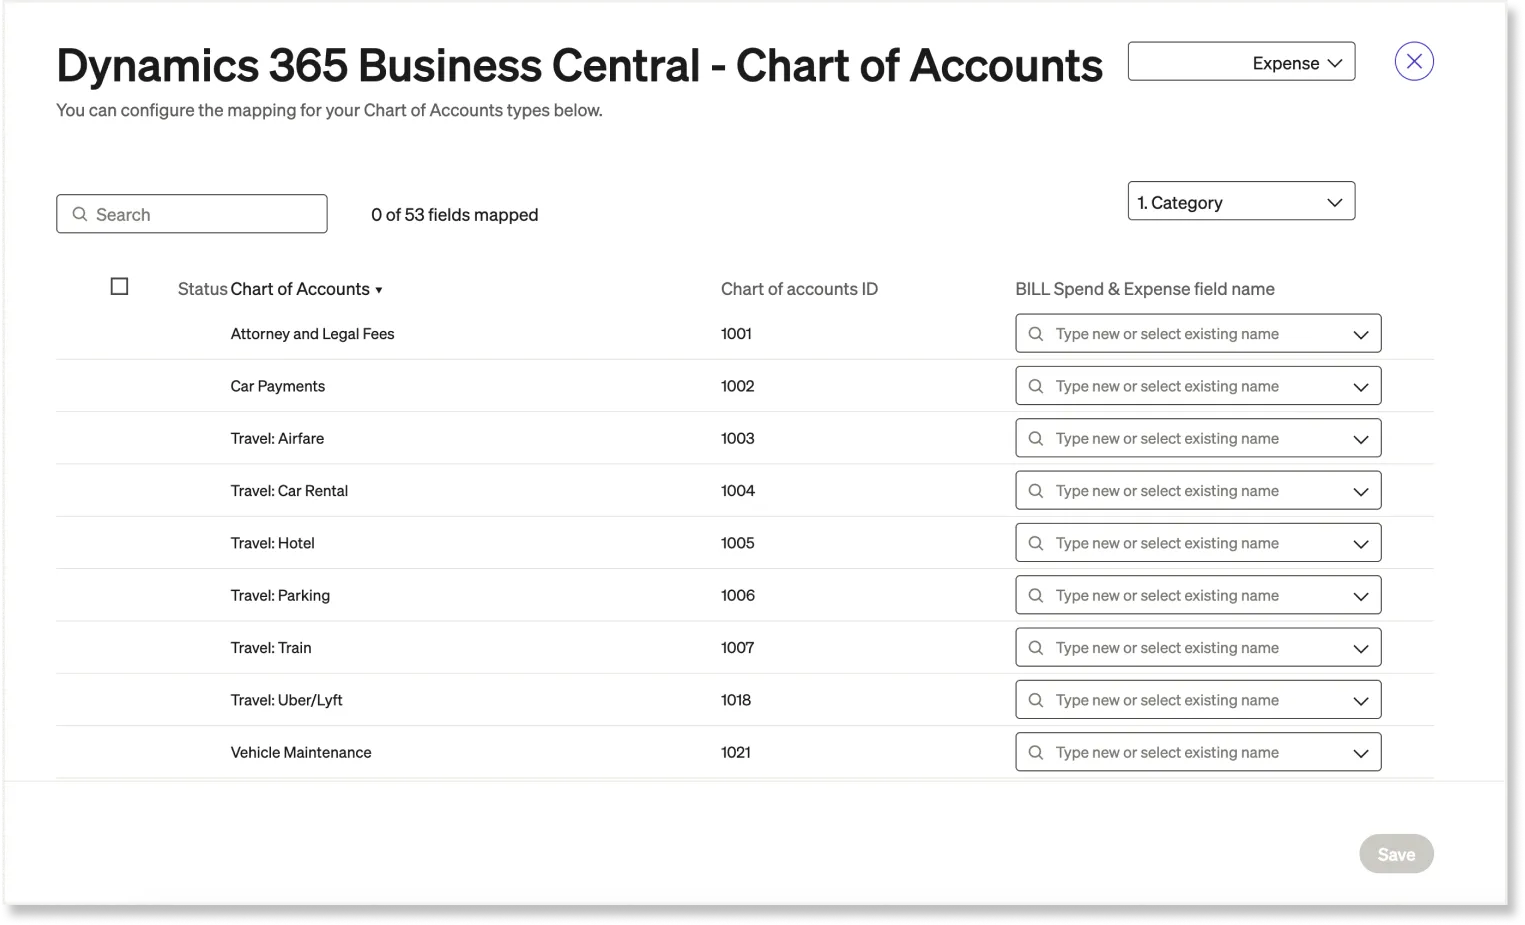The image size is (1525, 925).
Task: Open the 1. Category dropdown
Action: click(x=1241, y=201)
